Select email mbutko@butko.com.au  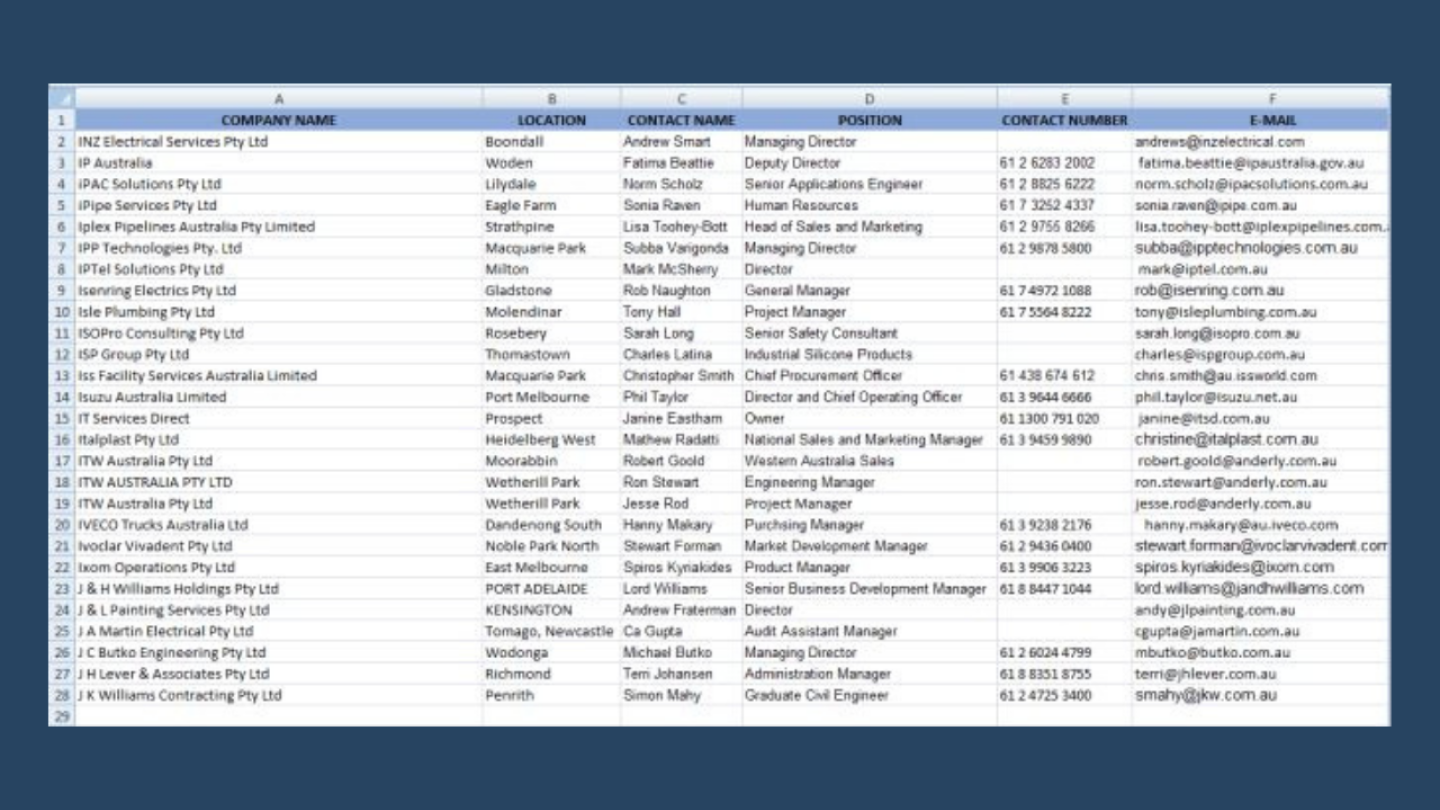coord(1260,653)
